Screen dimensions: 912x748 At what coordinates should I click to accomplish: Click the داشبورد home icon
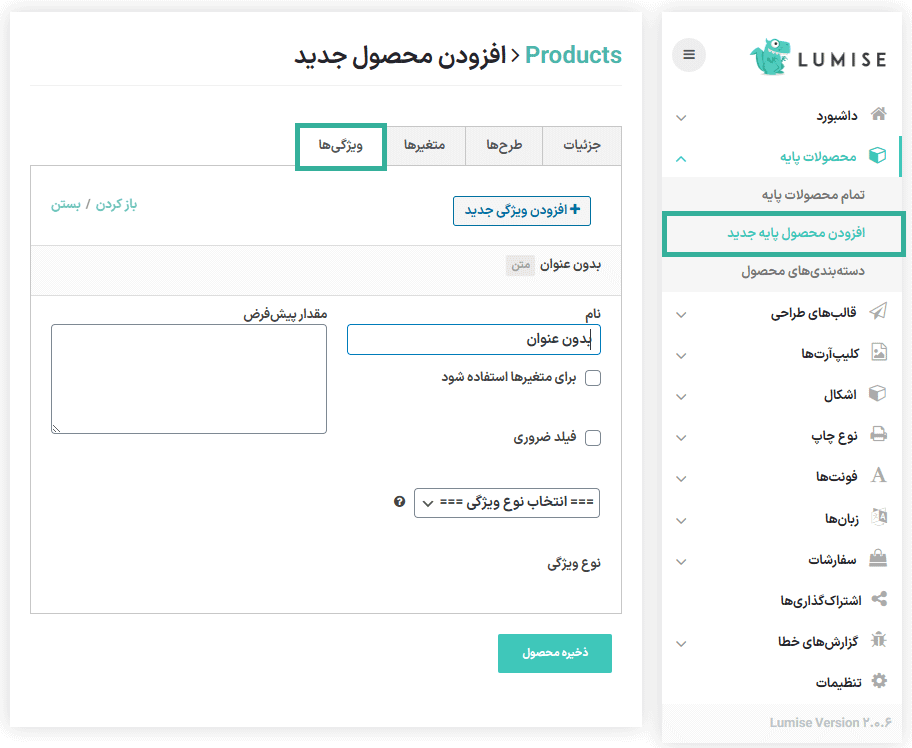pos(878,115)
